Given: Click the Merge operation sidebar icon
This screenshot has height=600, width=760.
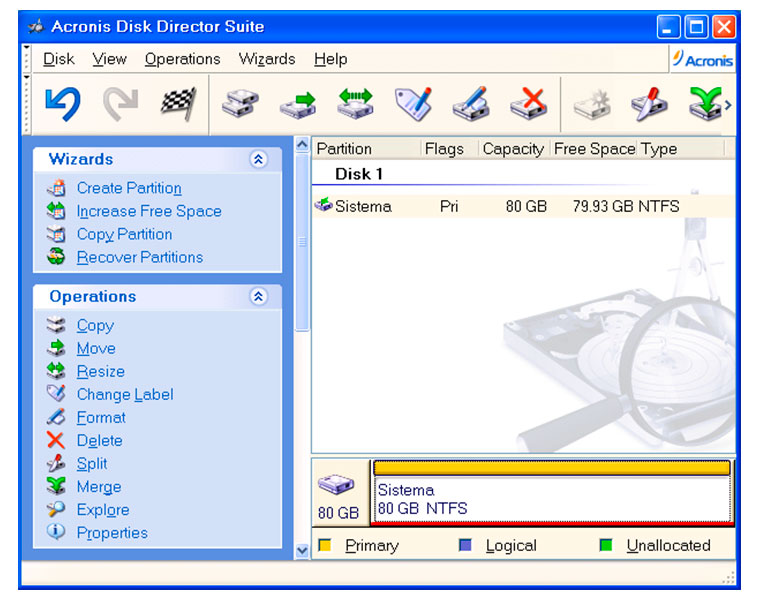Looking at the screenshot, I should coord(56,486).
